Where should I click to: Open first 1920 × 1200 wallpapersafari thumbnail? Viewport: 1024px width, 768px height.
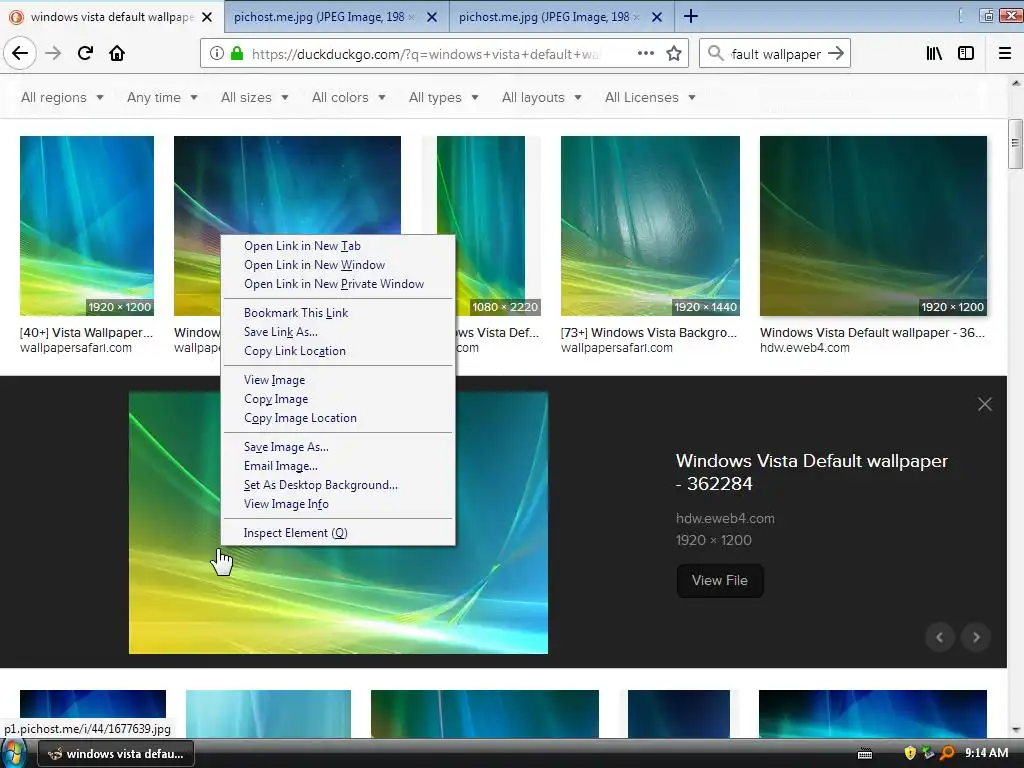[x=87, y=226]
